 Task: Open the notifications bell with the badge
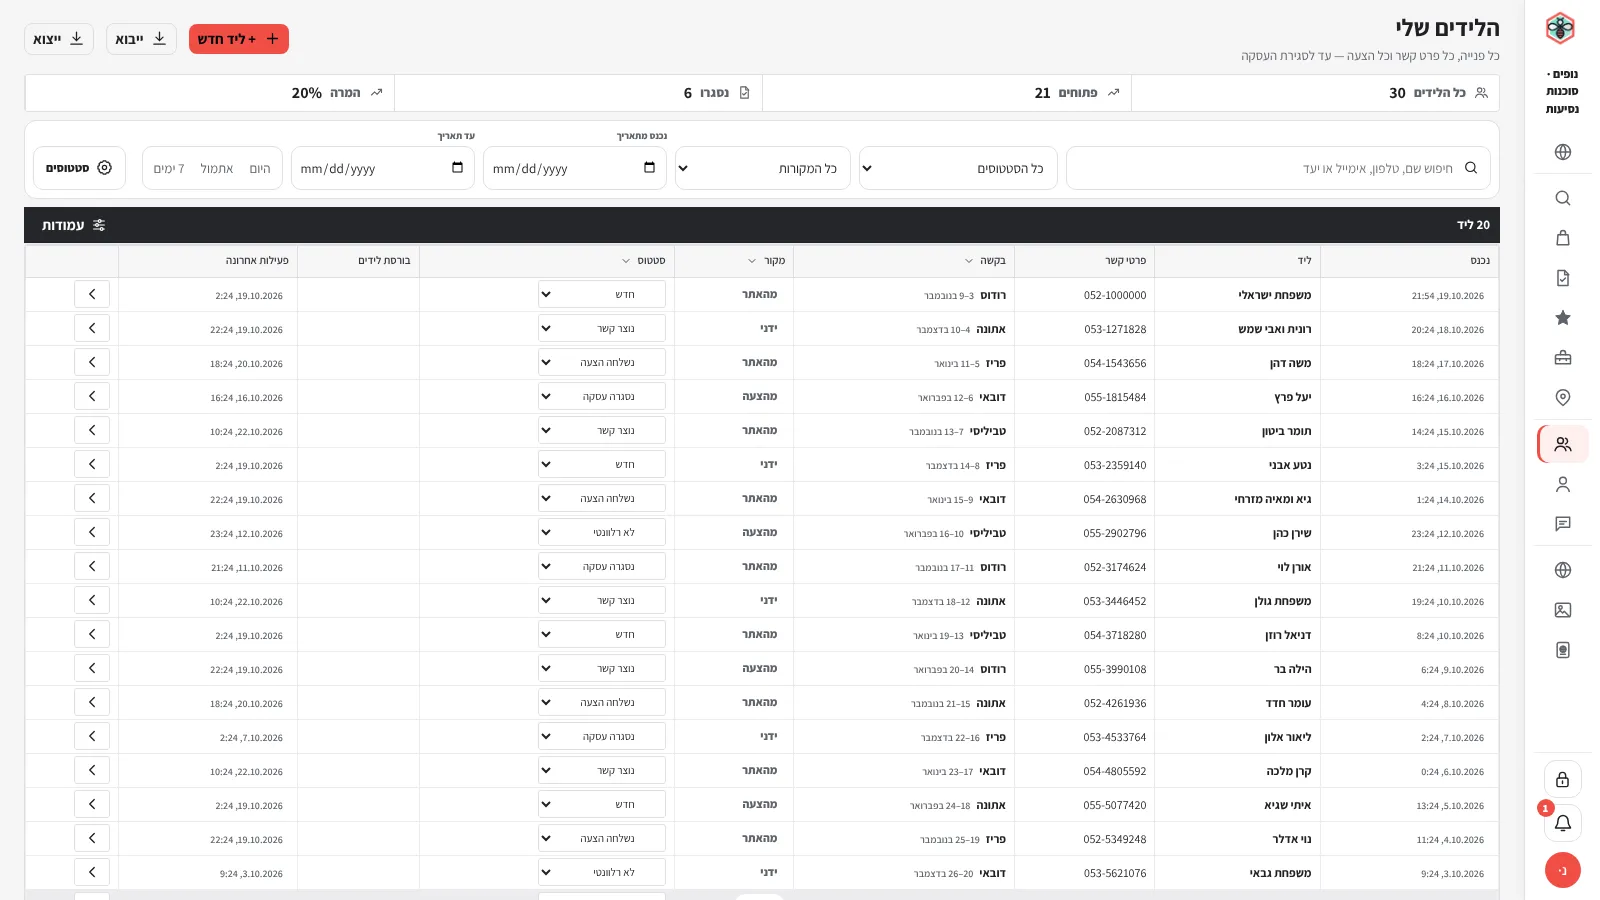1563,823
